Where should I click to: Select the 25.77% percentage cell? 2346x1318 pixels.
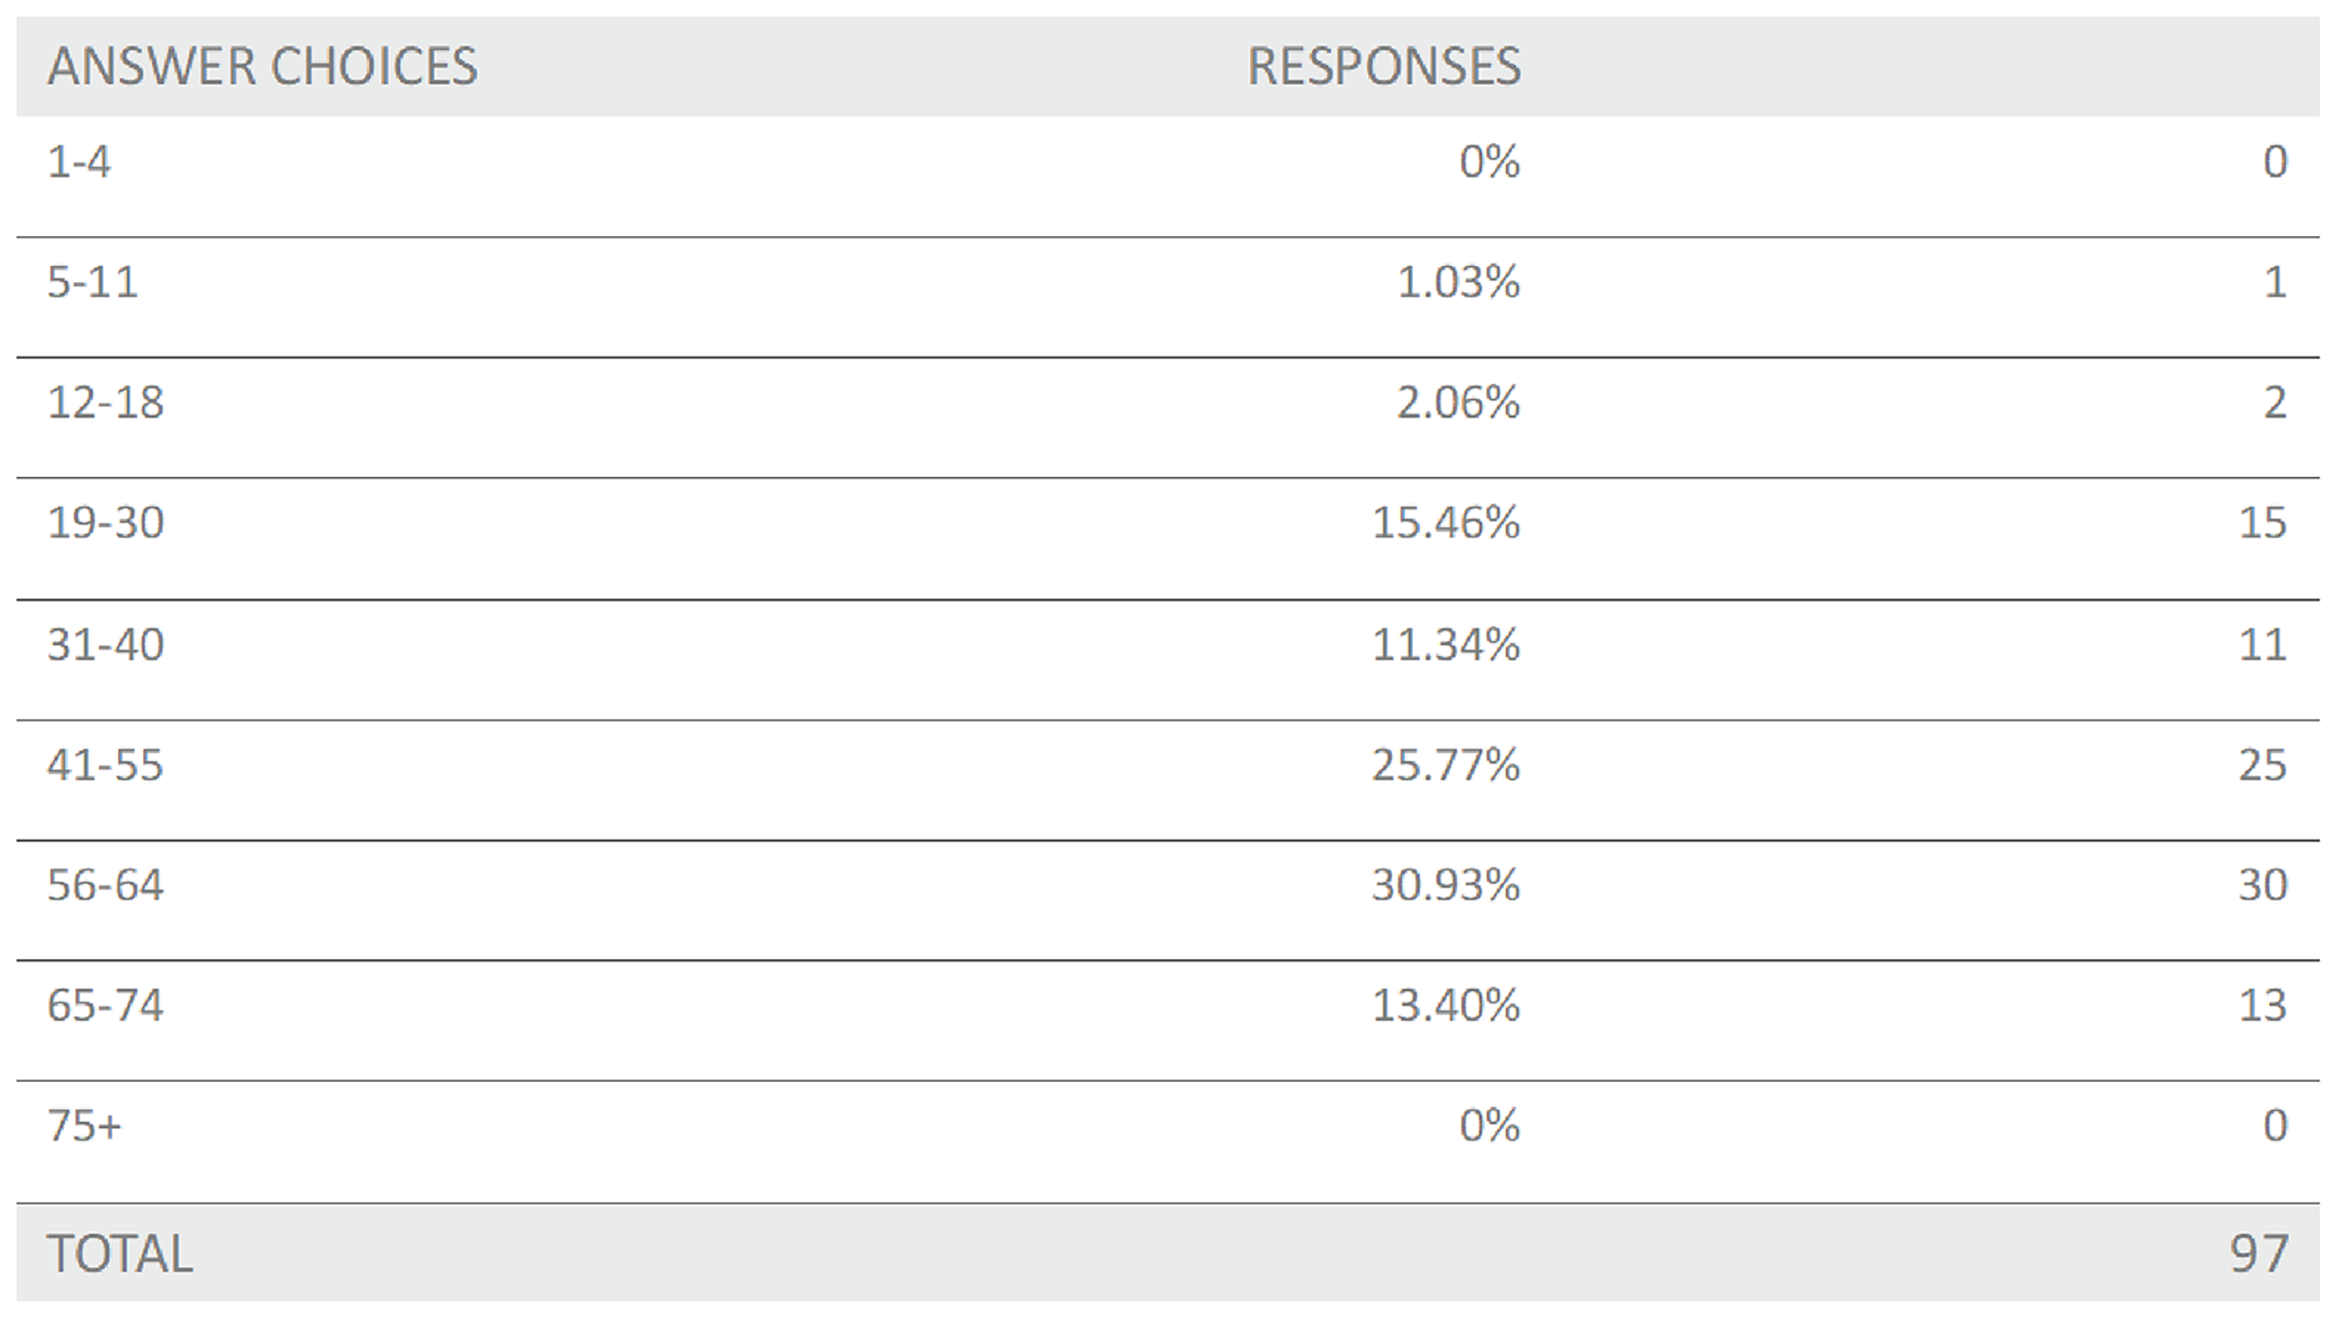click(1445, 766)
